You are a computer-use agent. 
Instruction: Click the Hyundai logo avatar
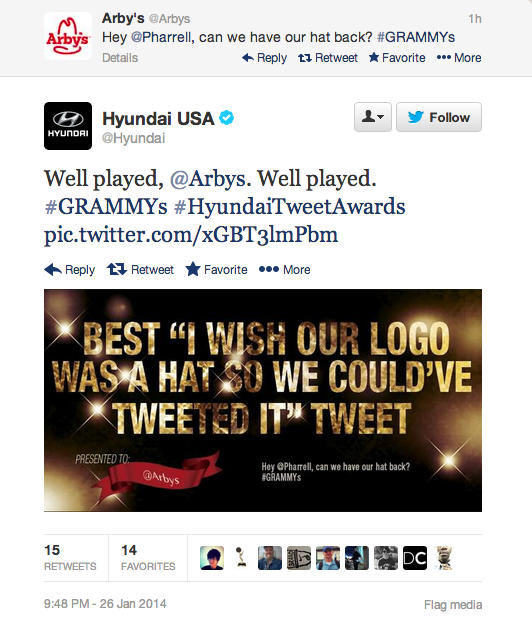68,126
